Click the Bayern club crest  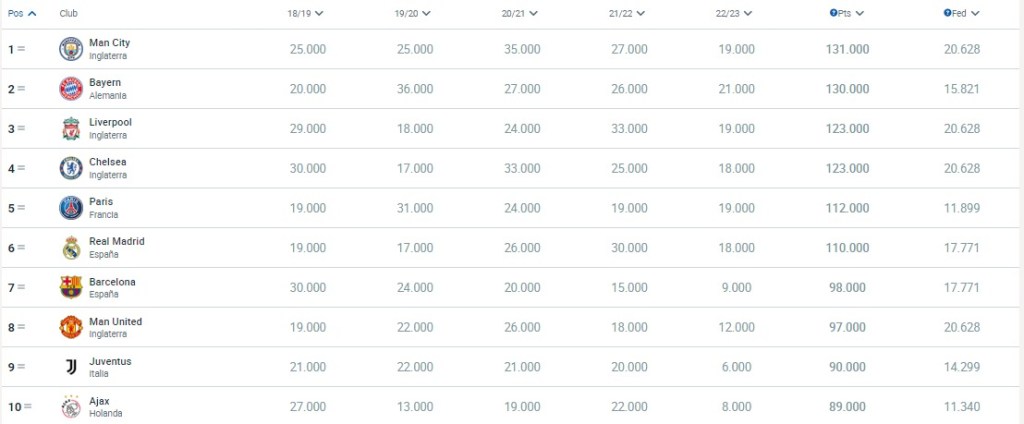70,89
